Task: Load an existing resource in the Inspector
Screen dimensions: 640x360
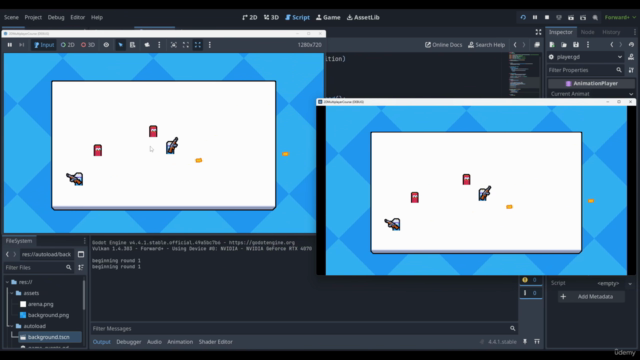Action: point(564,44)
